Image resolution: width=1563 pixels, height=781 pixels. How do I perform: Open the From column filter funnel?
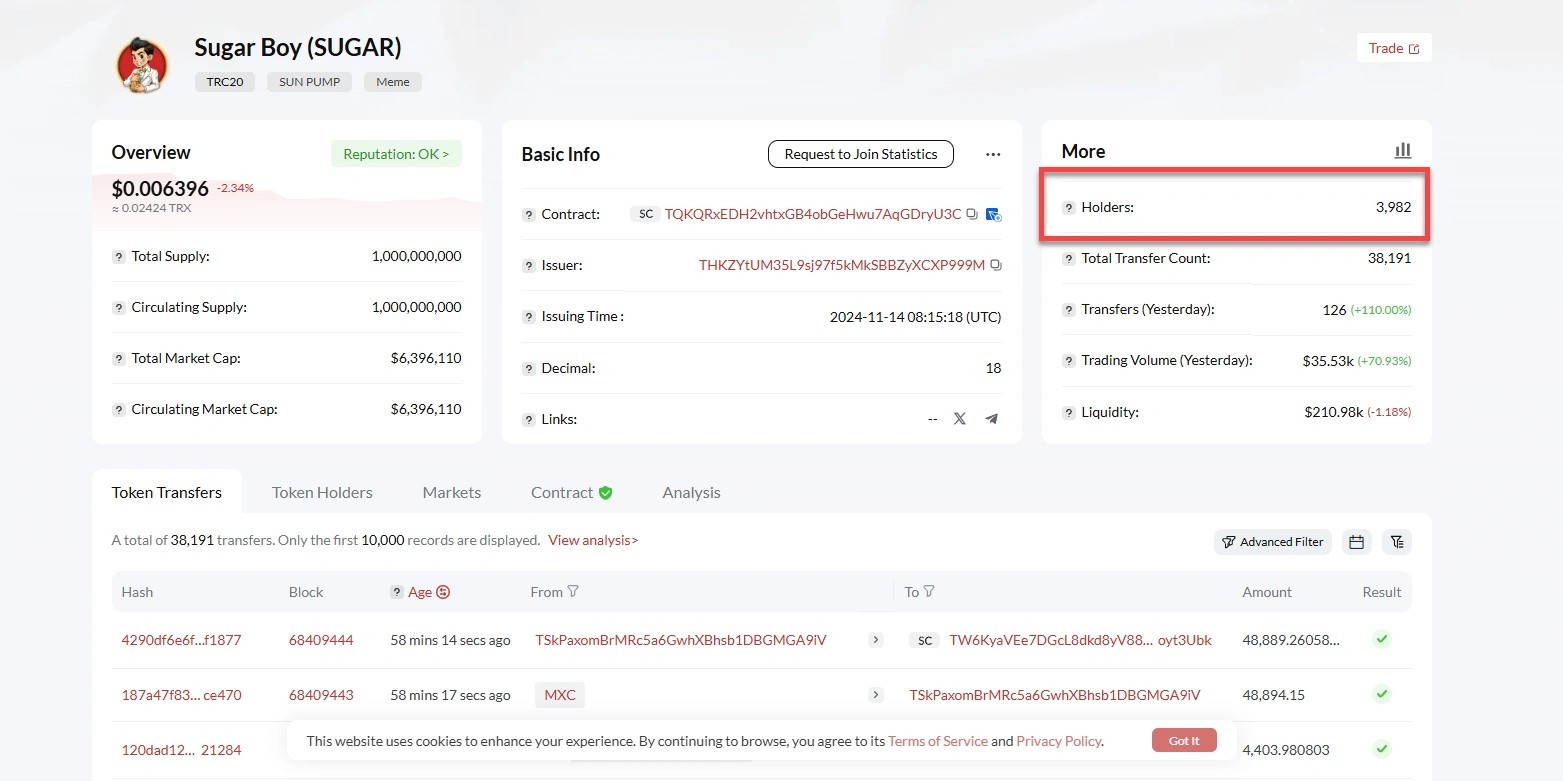coord(573,592)
